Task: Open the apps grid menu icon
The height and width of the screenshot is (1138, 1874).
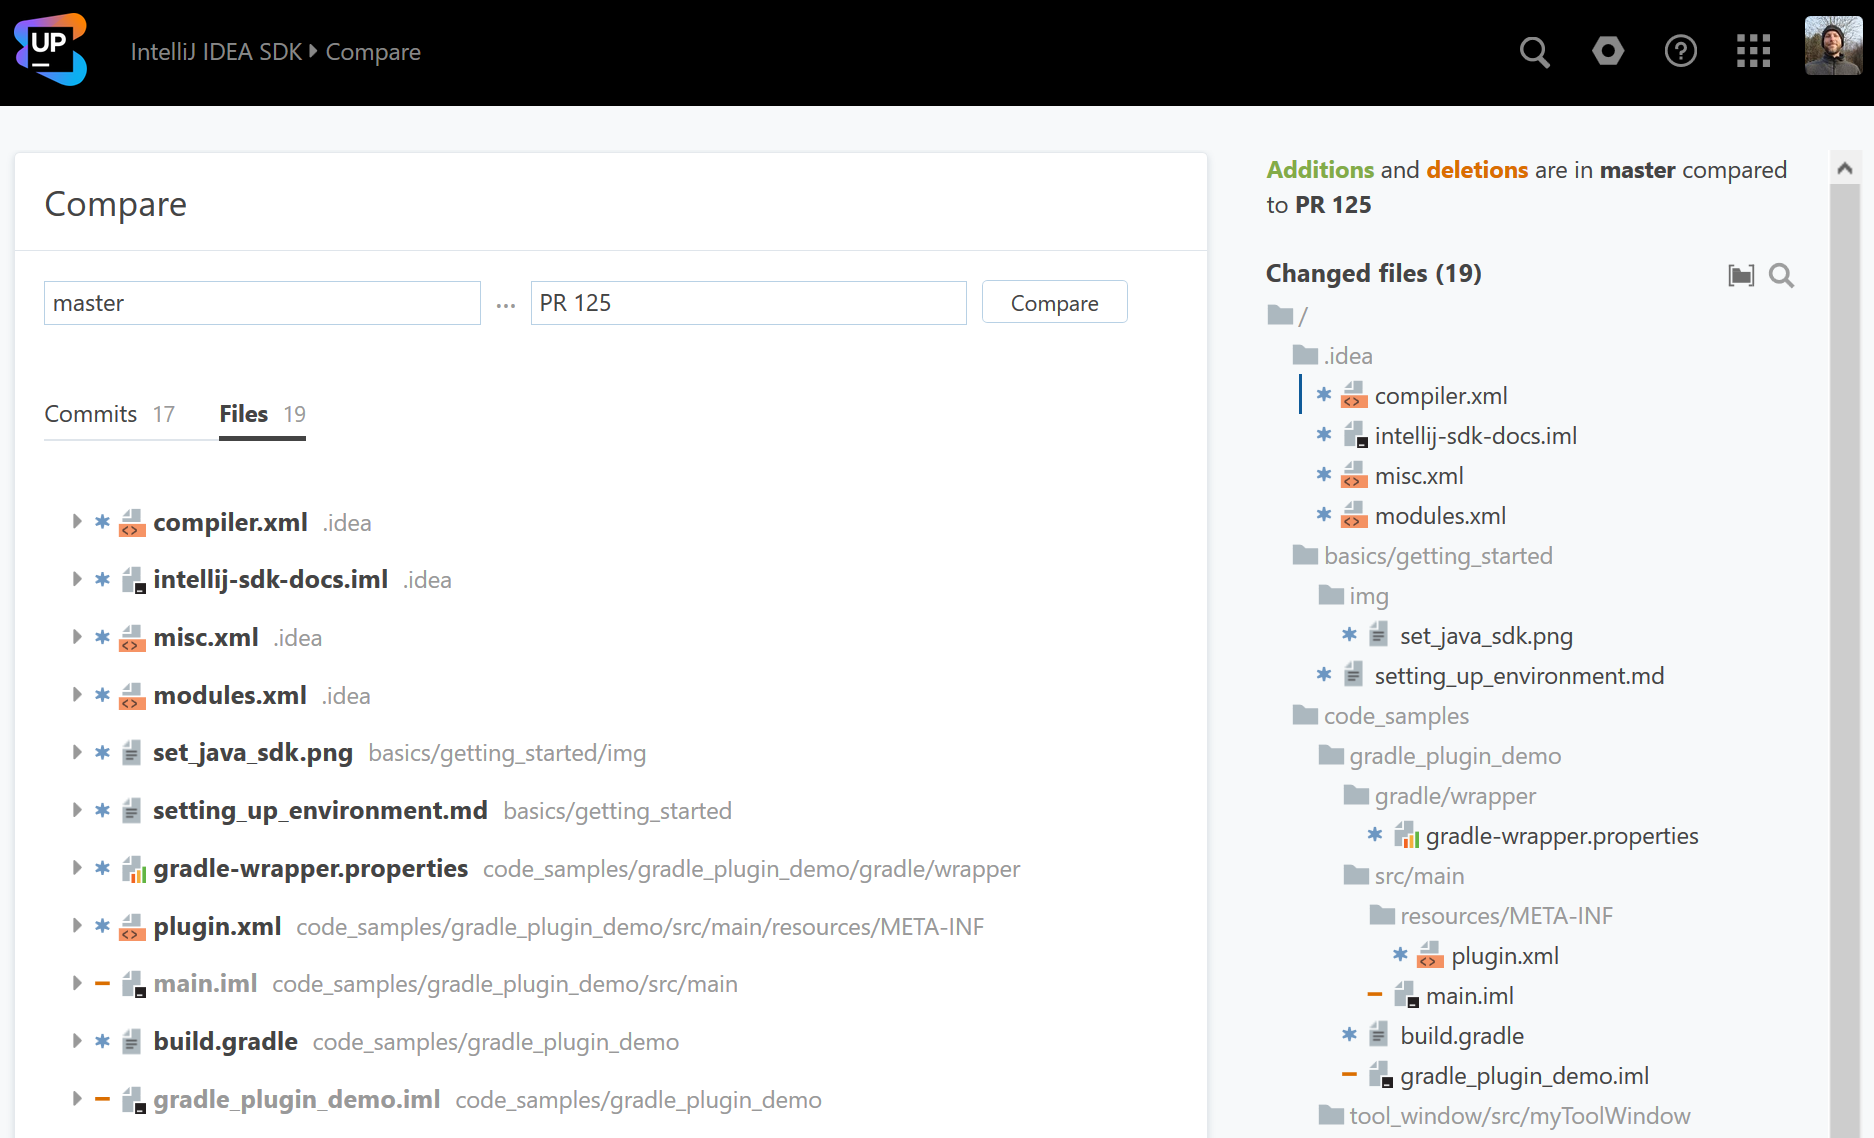Action: (1753, 51)
